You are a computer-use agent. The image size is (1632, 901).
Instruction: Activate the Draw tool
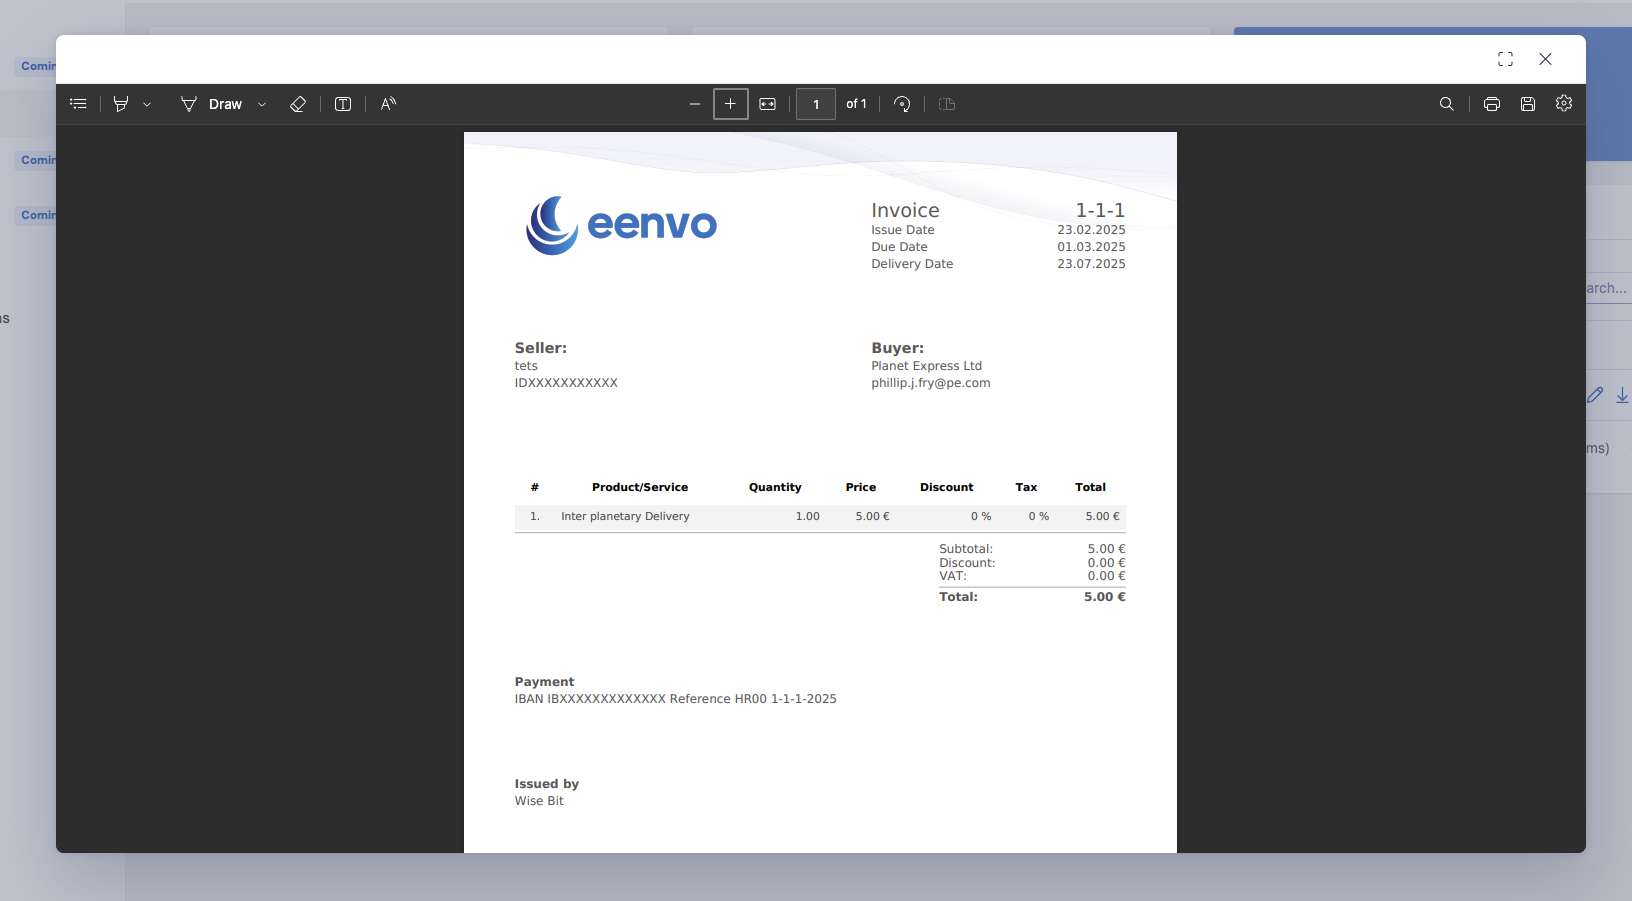click(x=212, y=104)
